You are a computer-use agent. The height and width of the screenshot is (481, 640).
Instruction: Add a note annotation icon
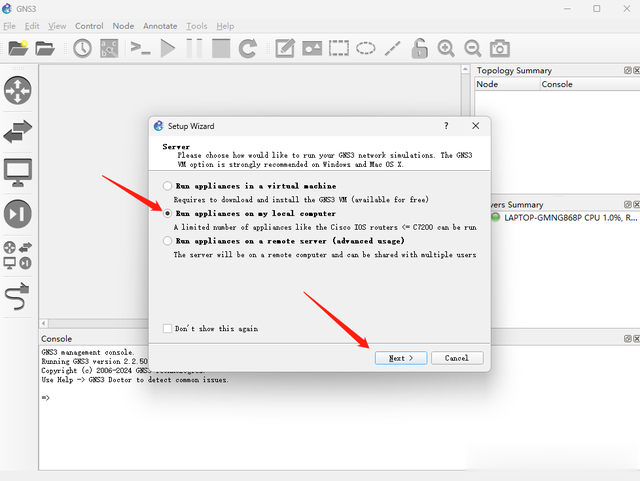[285, 48]
